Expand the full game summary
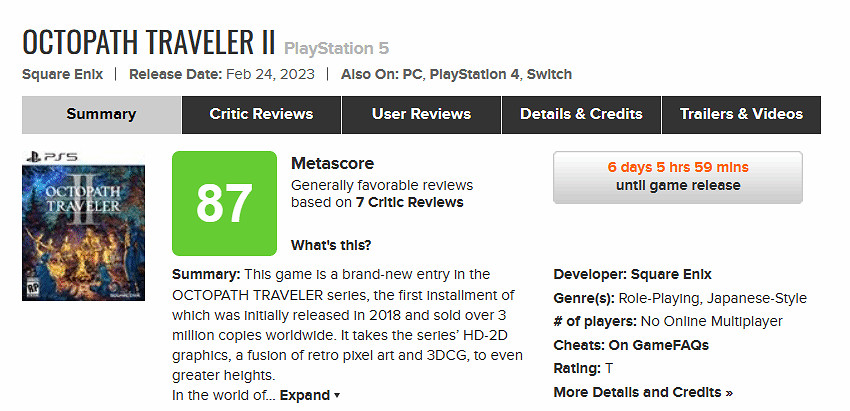Image resolution: width=850 pixels, height=411 pixels. coord(309,396)
